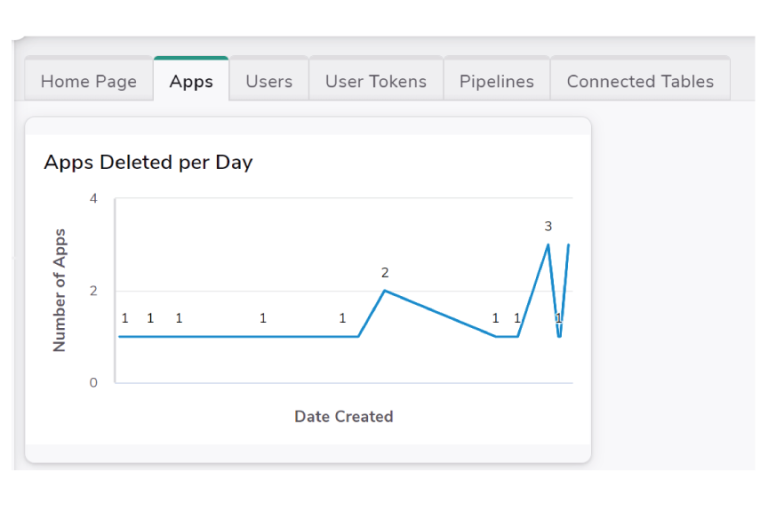Click the y-axis tick value 4

pyautogui.click(x=94, y=199)
